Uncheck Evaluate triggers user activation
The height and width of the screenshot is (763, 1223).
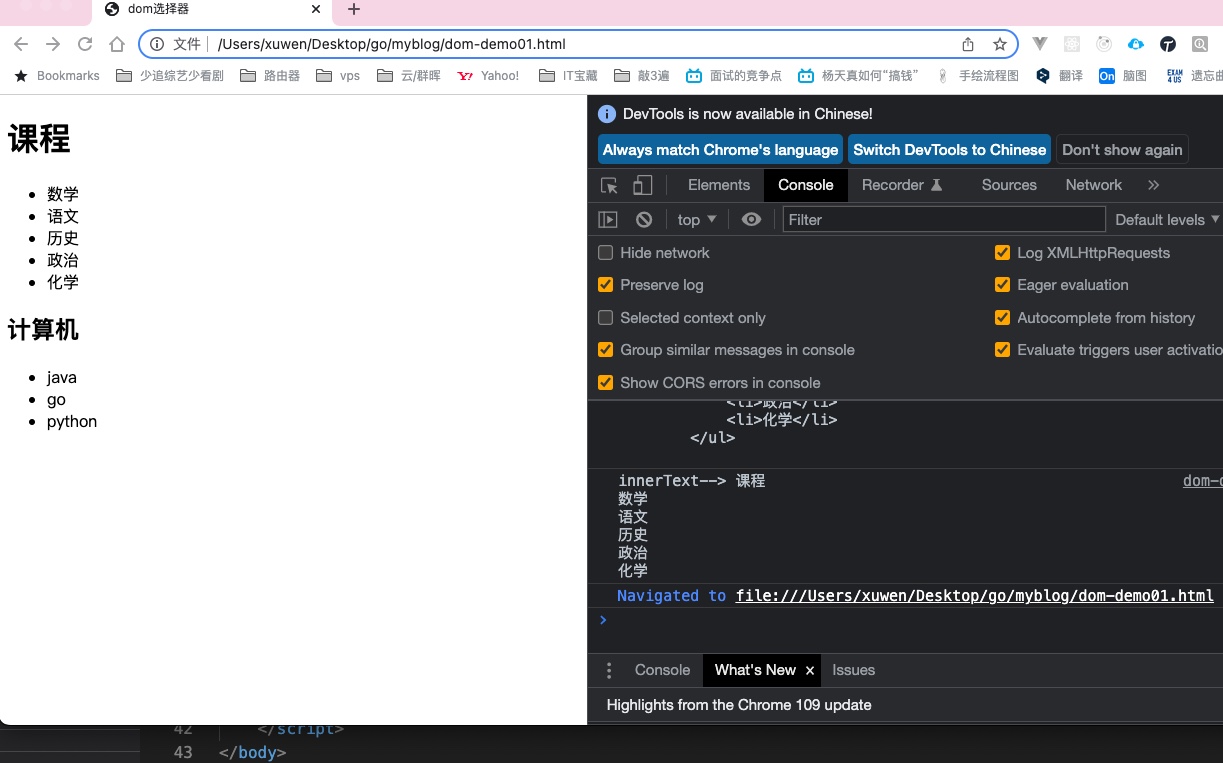point(1002,350)
